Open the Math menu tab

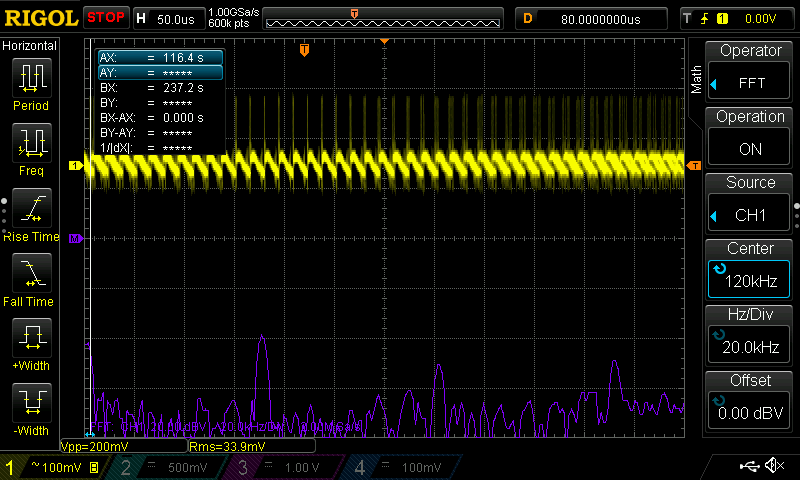pos(696,80)
